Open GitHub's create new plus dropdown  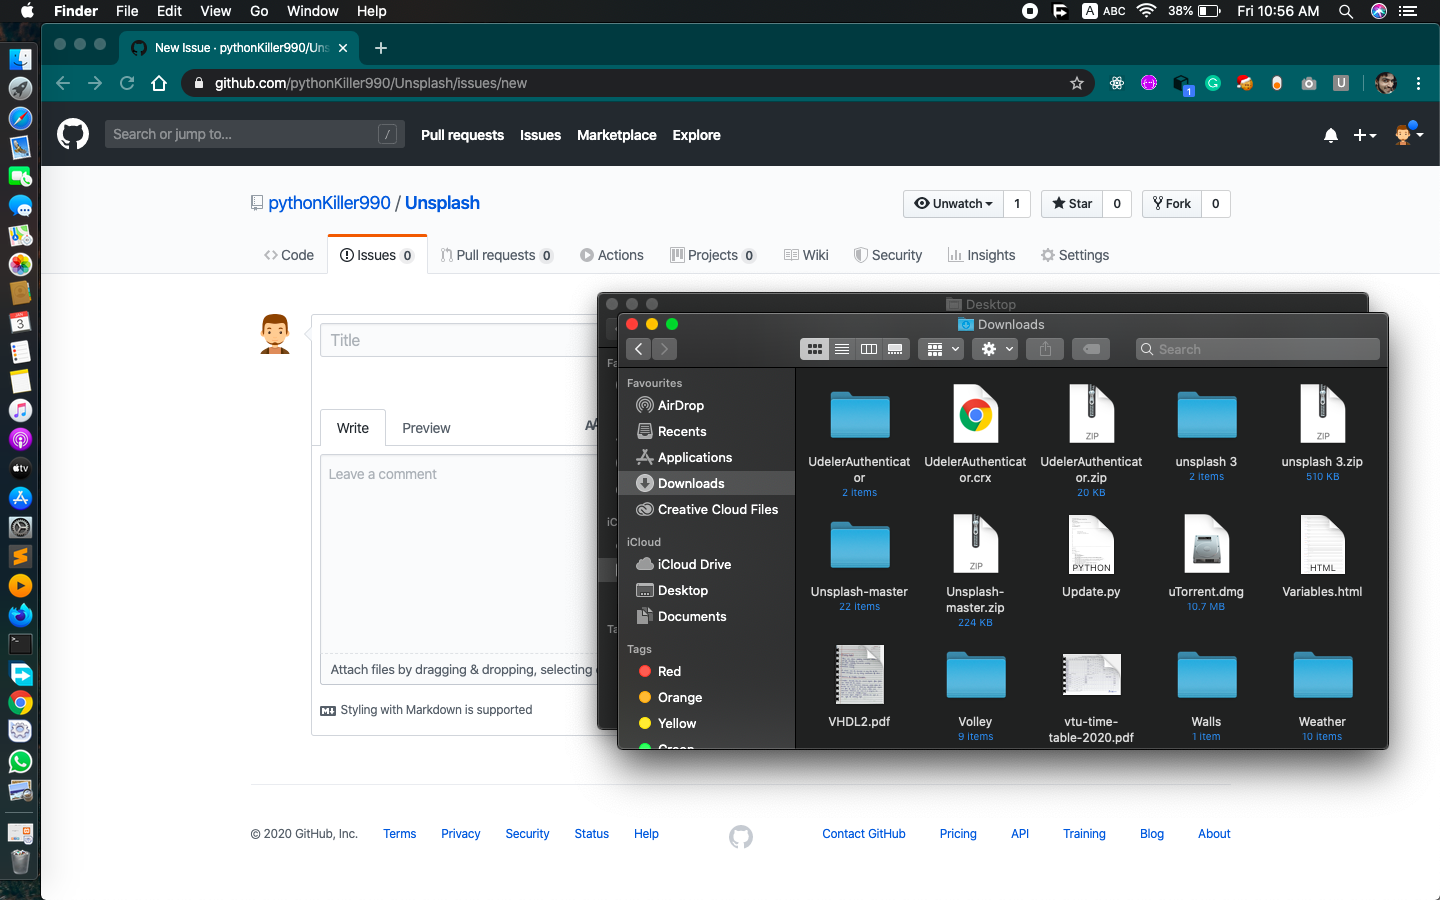pos(1365,135)
